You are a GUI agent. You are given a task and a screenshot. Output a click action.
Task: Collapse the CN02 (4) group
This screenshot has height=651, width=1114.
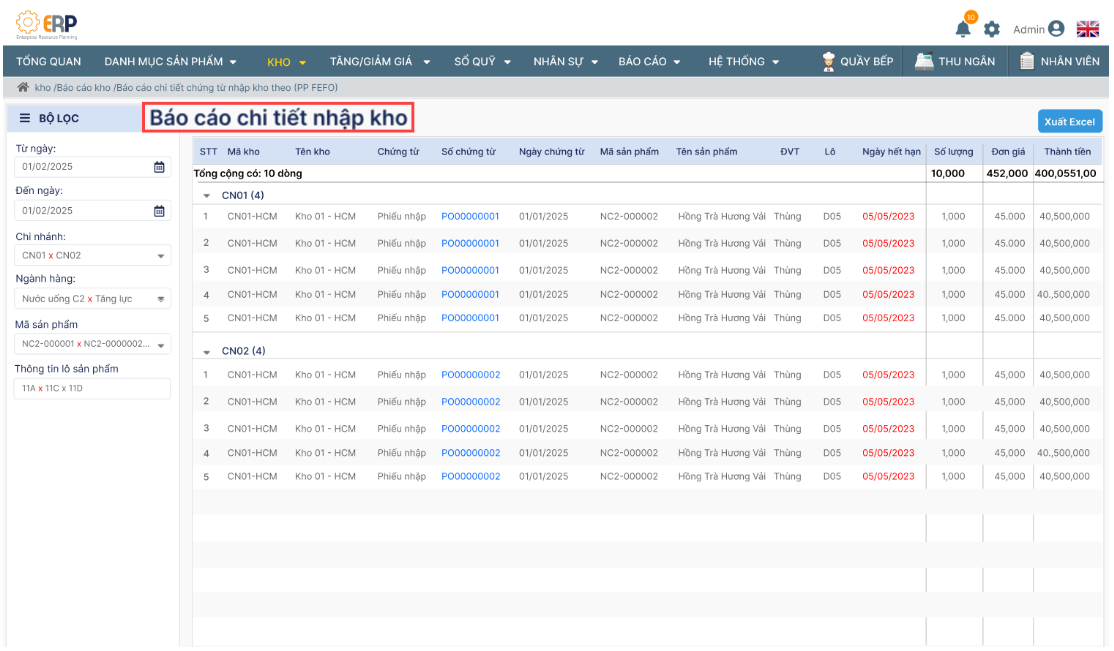207,352
